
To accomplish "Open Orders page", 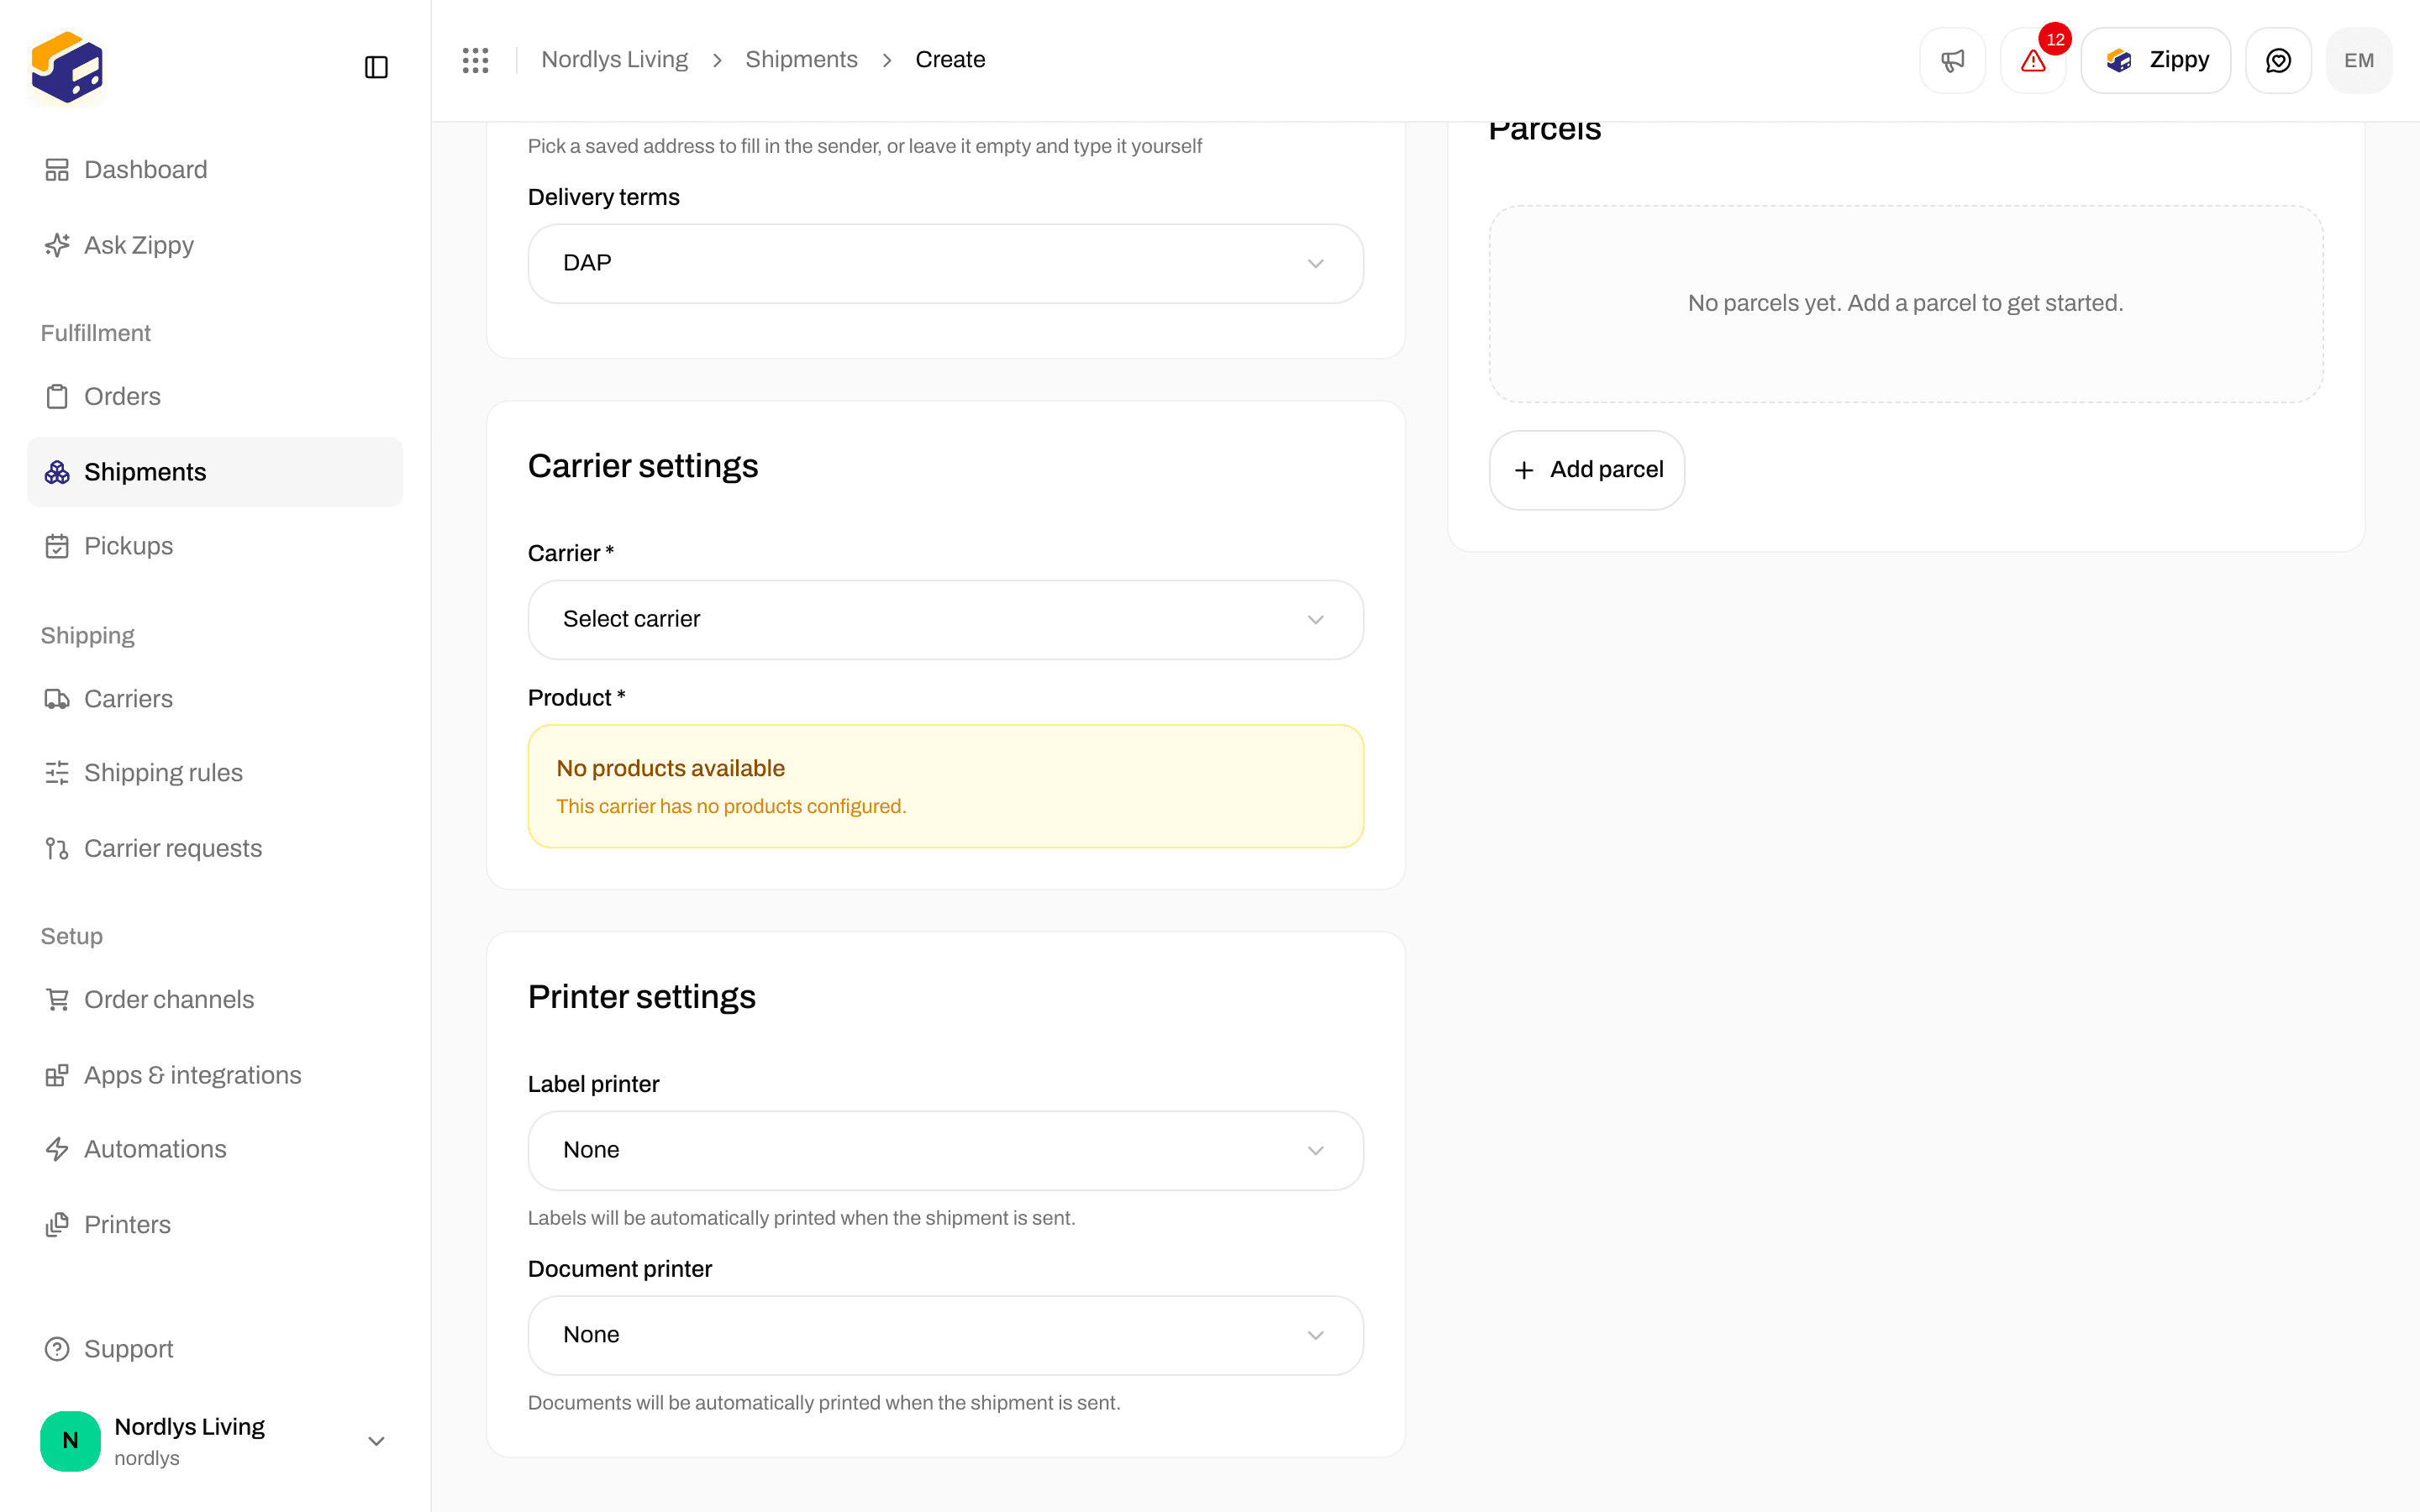I will (x=215, y=396).
